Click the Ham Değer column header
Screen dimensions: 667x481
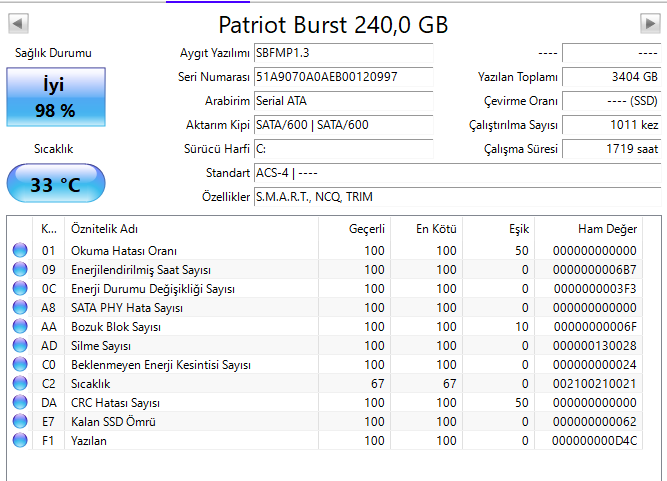coord(588,229)
